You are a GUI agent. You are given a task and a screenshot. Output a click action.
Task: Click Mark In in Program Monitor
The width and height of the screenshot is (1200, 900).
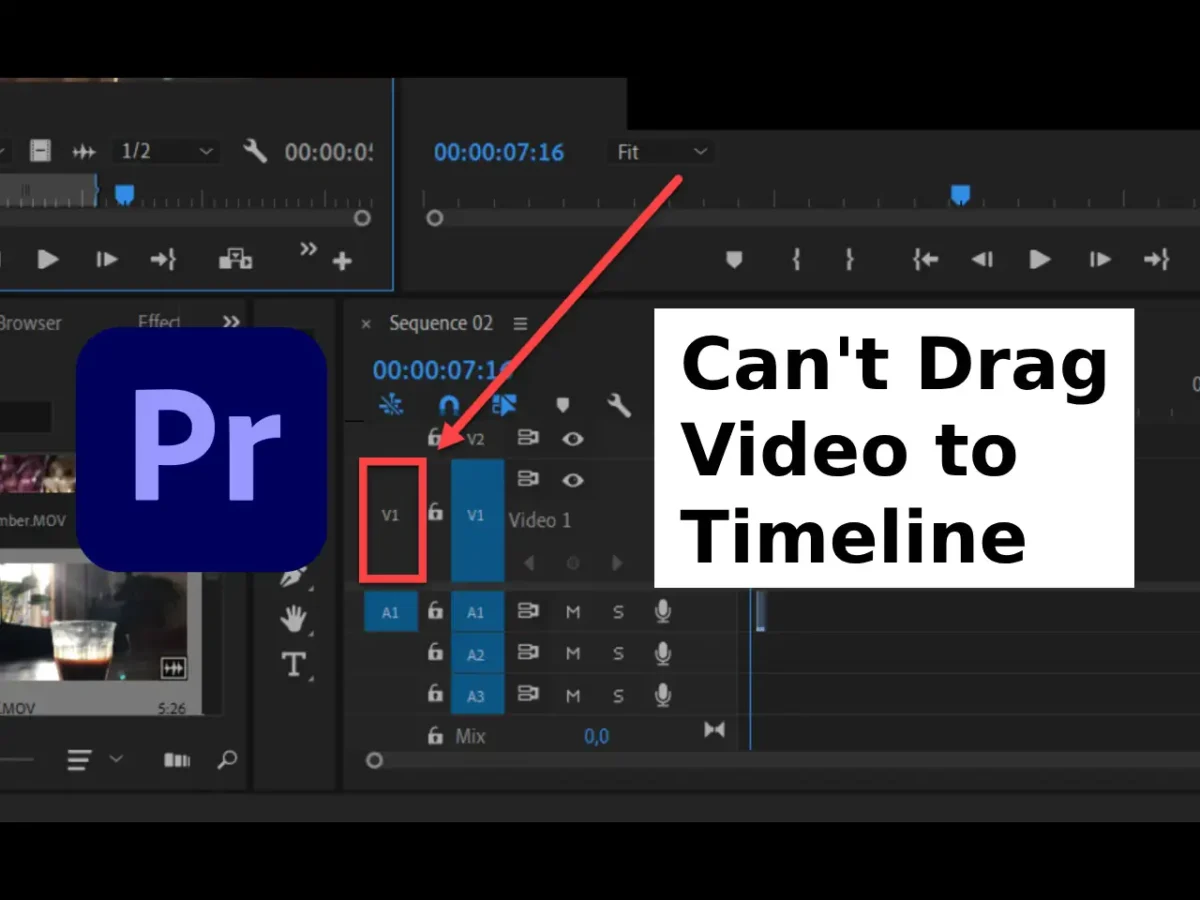(796, 260)
